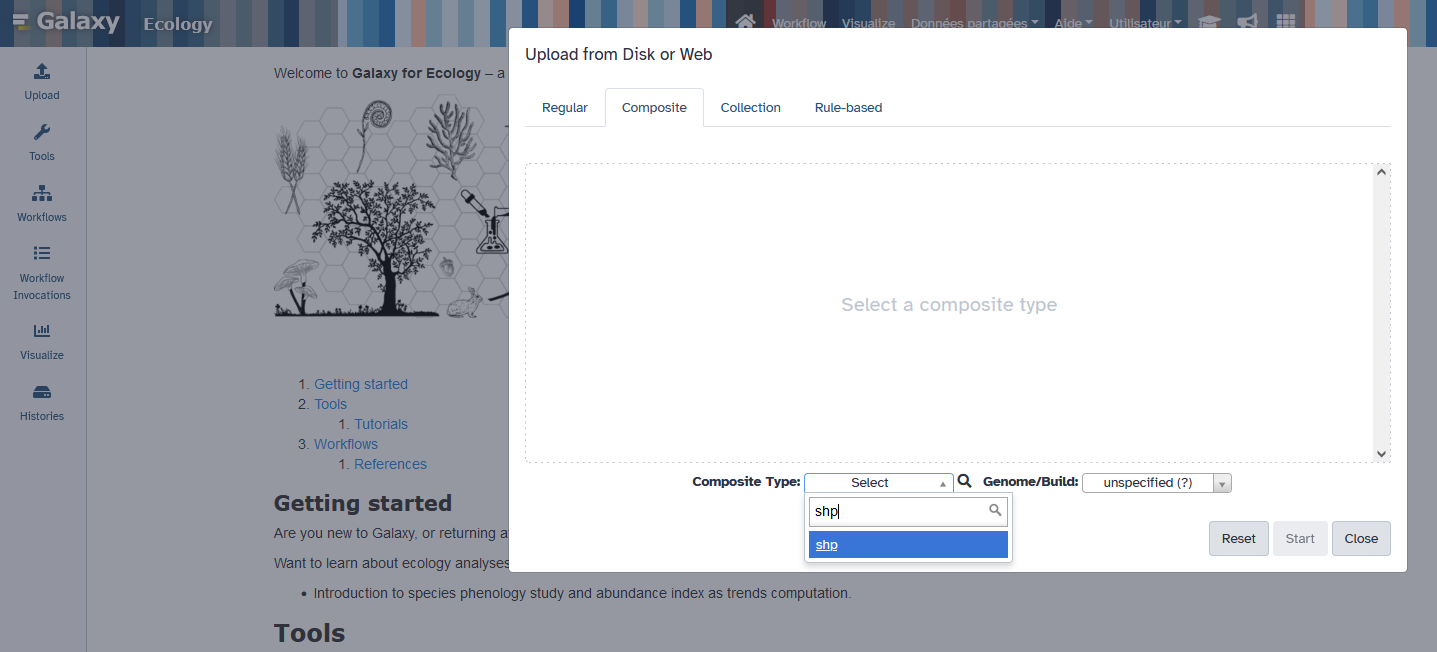Viewport: 1437px width, 652px height.
Task: Close the upload dialog with Close button
Action: (1361, 538)
